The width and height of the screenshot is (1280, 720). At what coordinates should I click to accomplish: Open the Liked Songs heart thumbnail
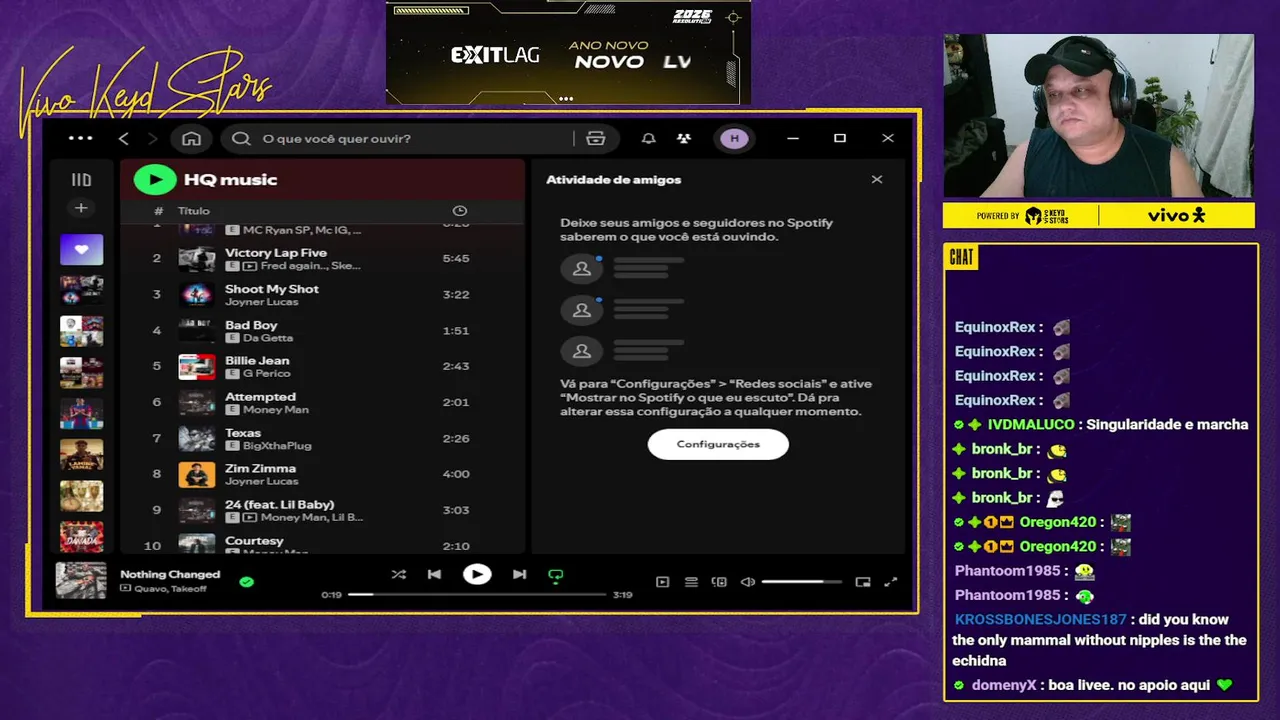pyautogui.click(x=81, y=249)
